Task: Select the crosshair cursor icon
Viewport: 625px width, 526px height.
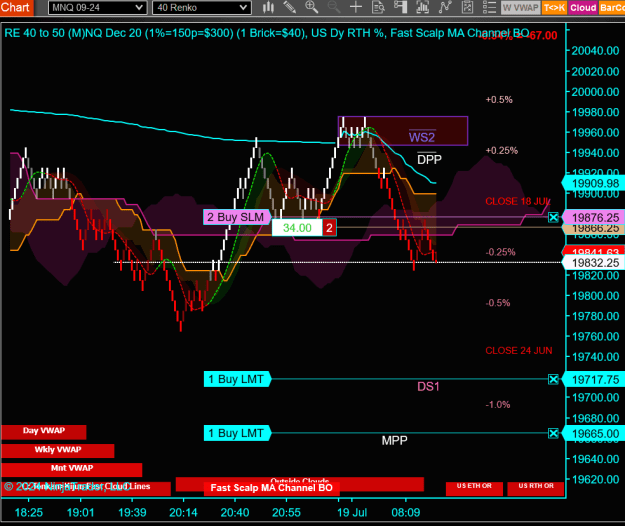Action: (356, 7)
